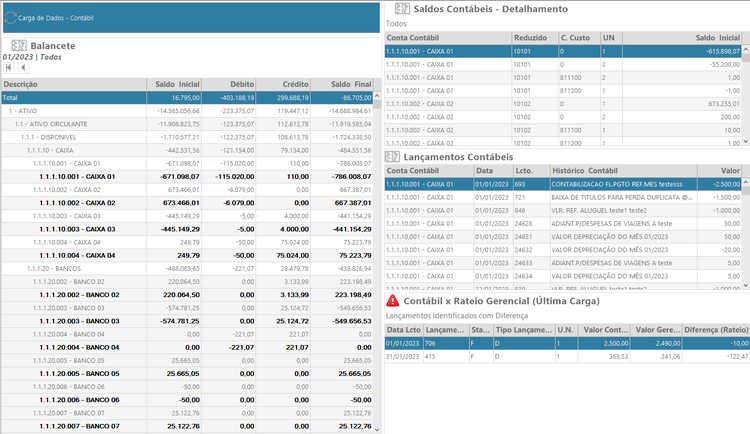Click Balancete panel title
Screen dimensions: 750x434
pos(53,46)
